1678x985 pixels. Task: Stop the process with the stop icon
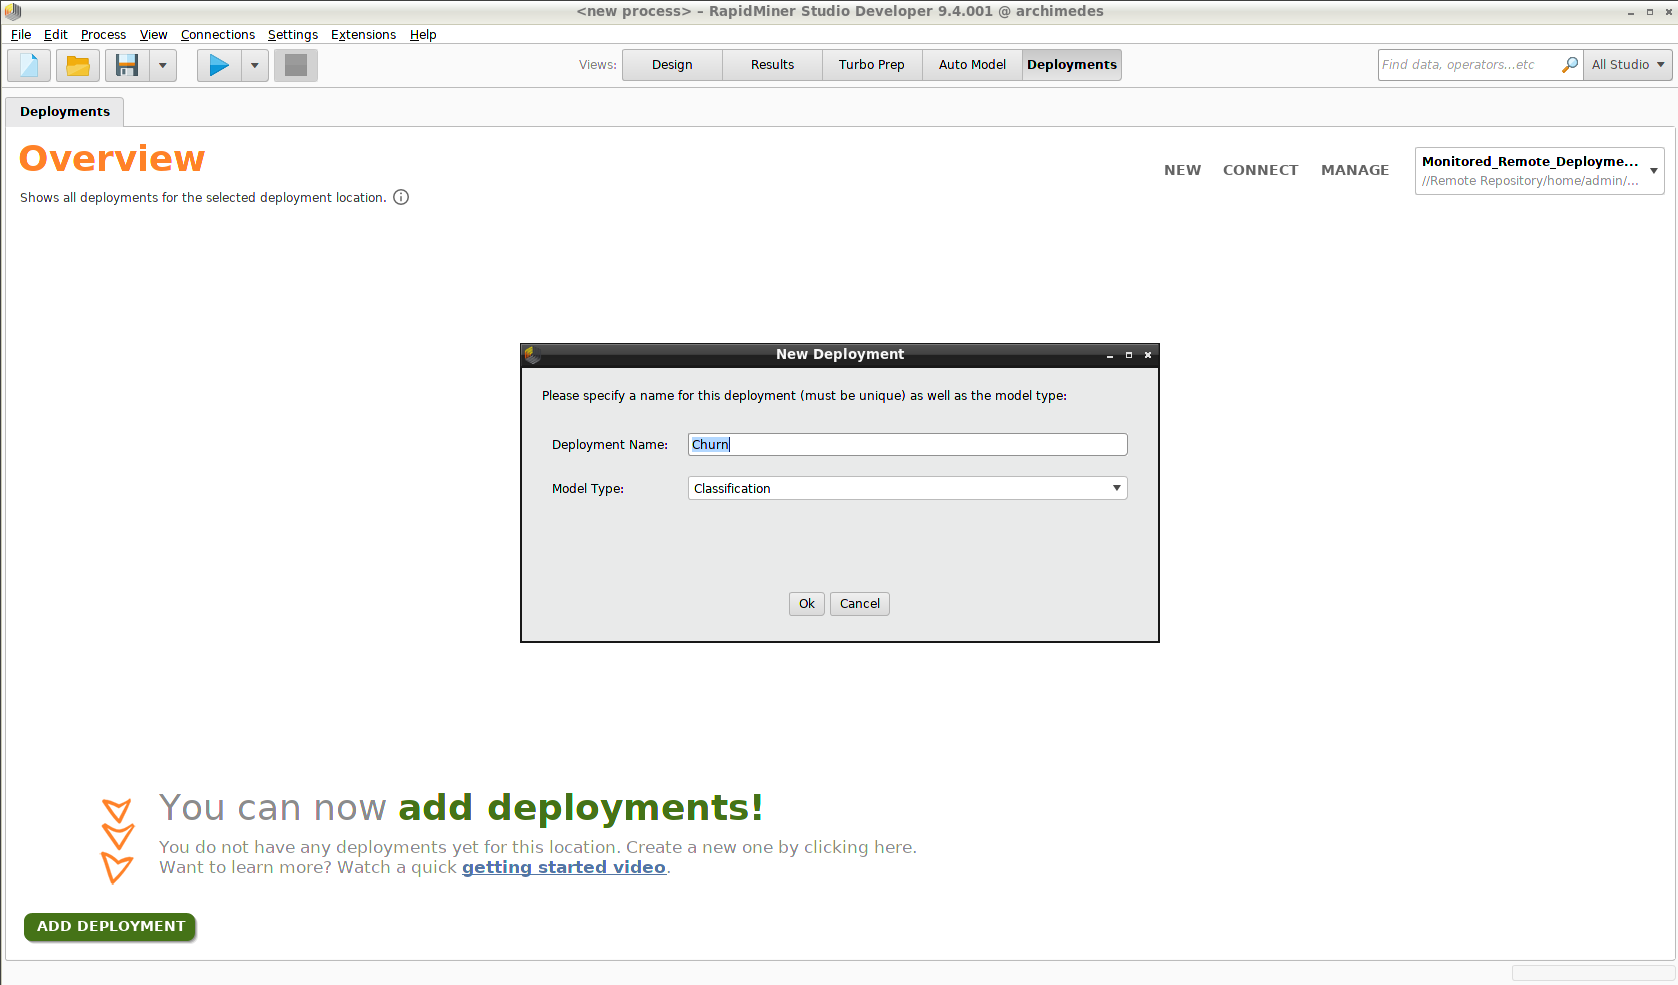click(x=296, y=66)
